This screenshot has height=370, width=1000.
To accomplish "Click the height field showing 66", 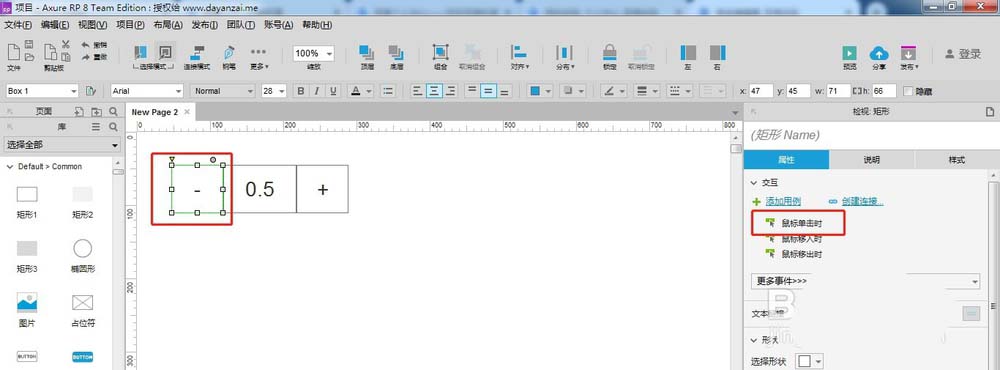I will tap(884, 91).
